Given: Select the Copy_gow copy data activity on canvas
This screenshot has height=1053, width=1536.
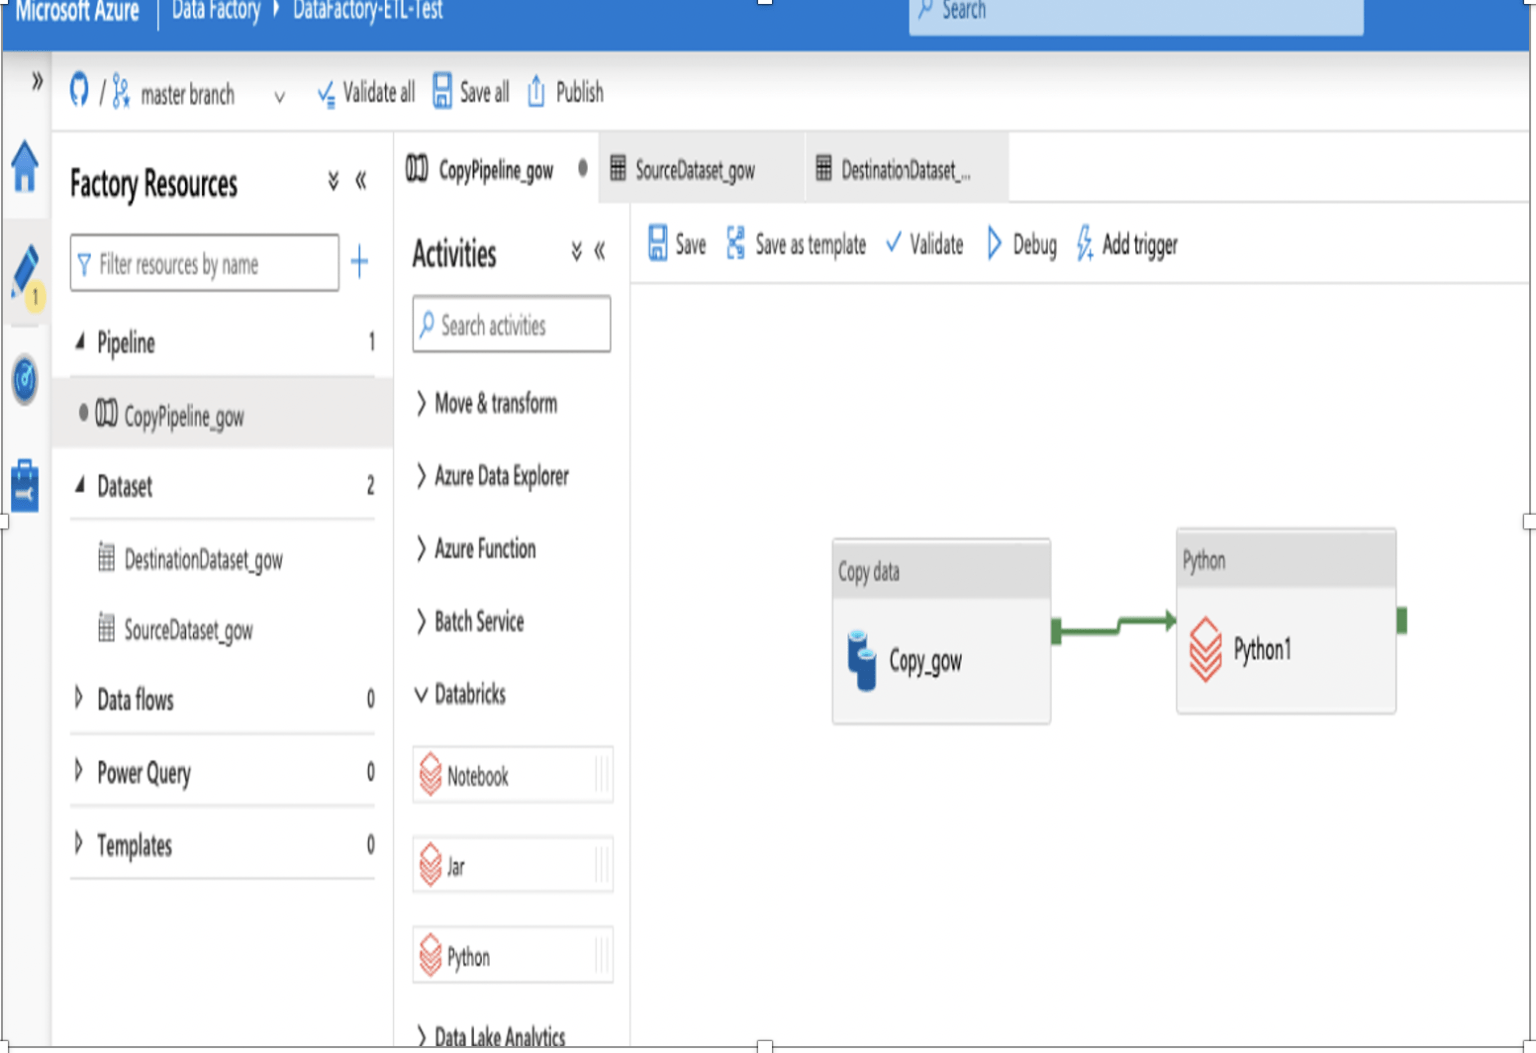Looking at the screenshot, I should click(941, 631).
